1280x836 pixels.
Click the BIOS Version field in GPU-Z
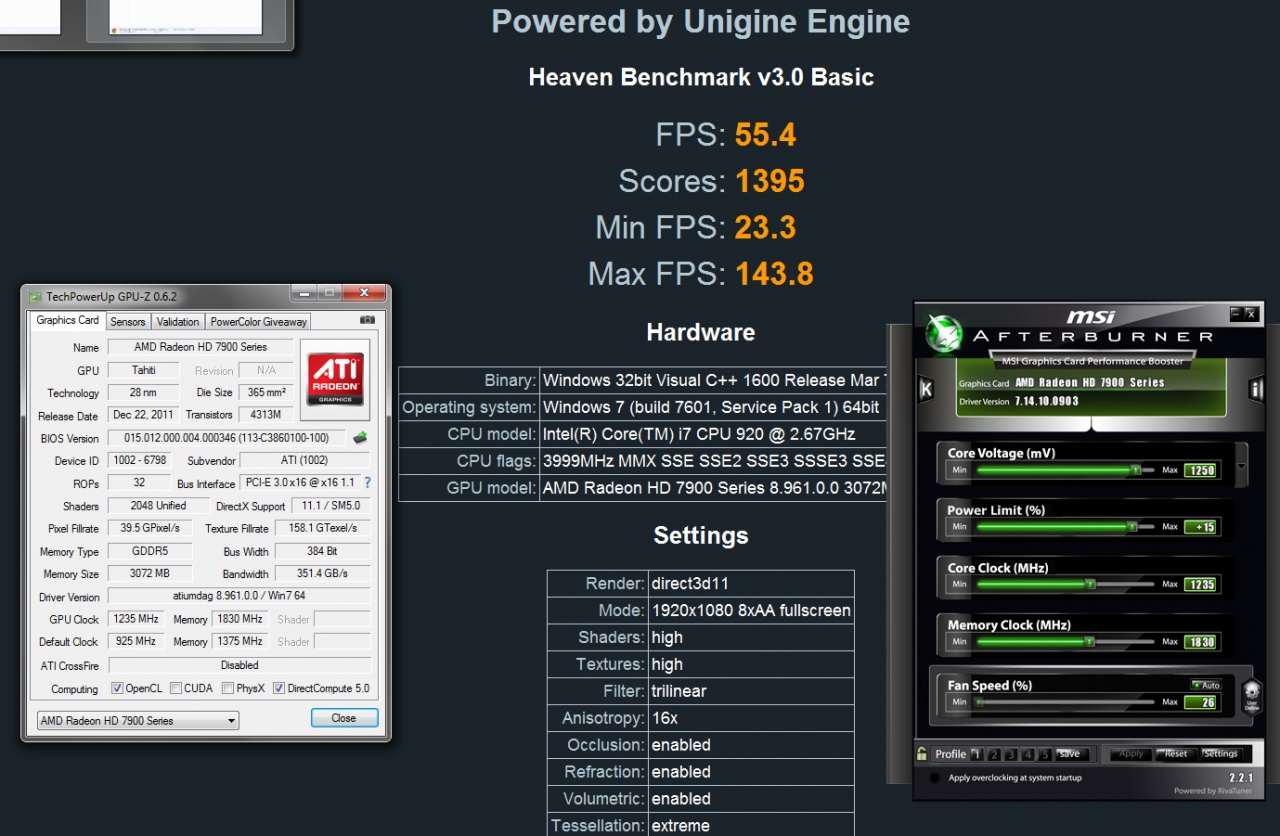pyautogui.click(x=227, y=438)
